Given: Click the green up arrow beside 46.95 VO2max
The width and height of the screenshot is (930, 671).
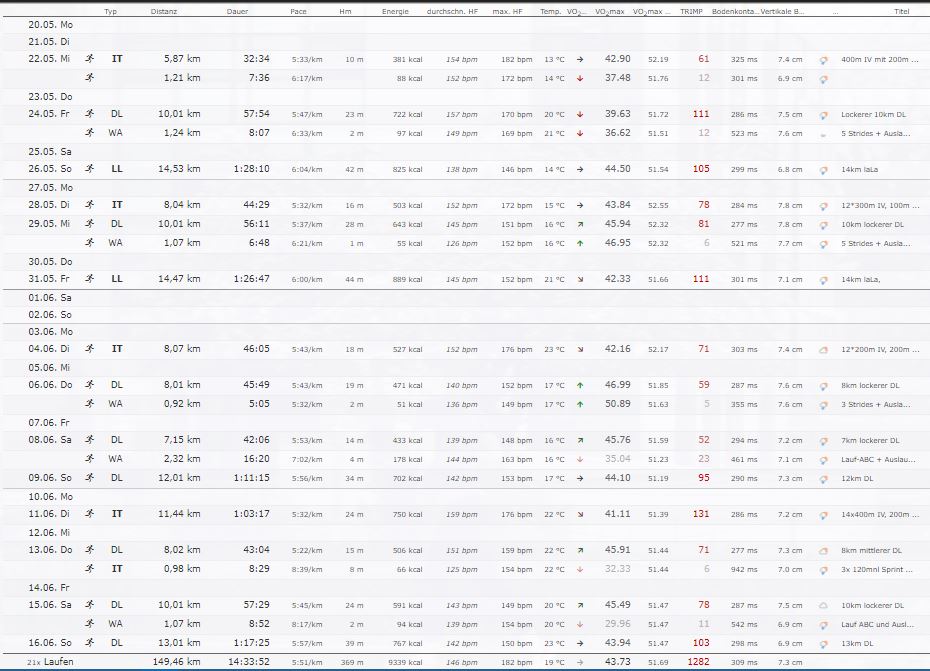Looking at the screenshot, I should [x=580, y=243].
